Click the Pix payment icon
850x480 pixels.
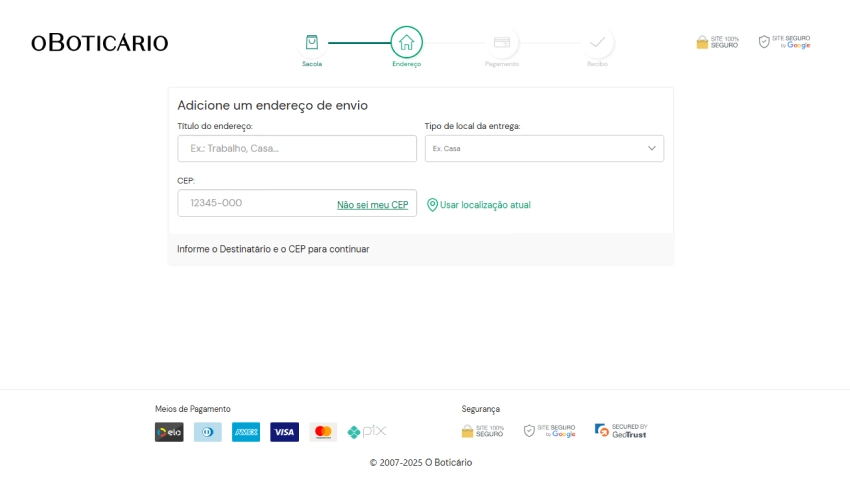[367, 432]
